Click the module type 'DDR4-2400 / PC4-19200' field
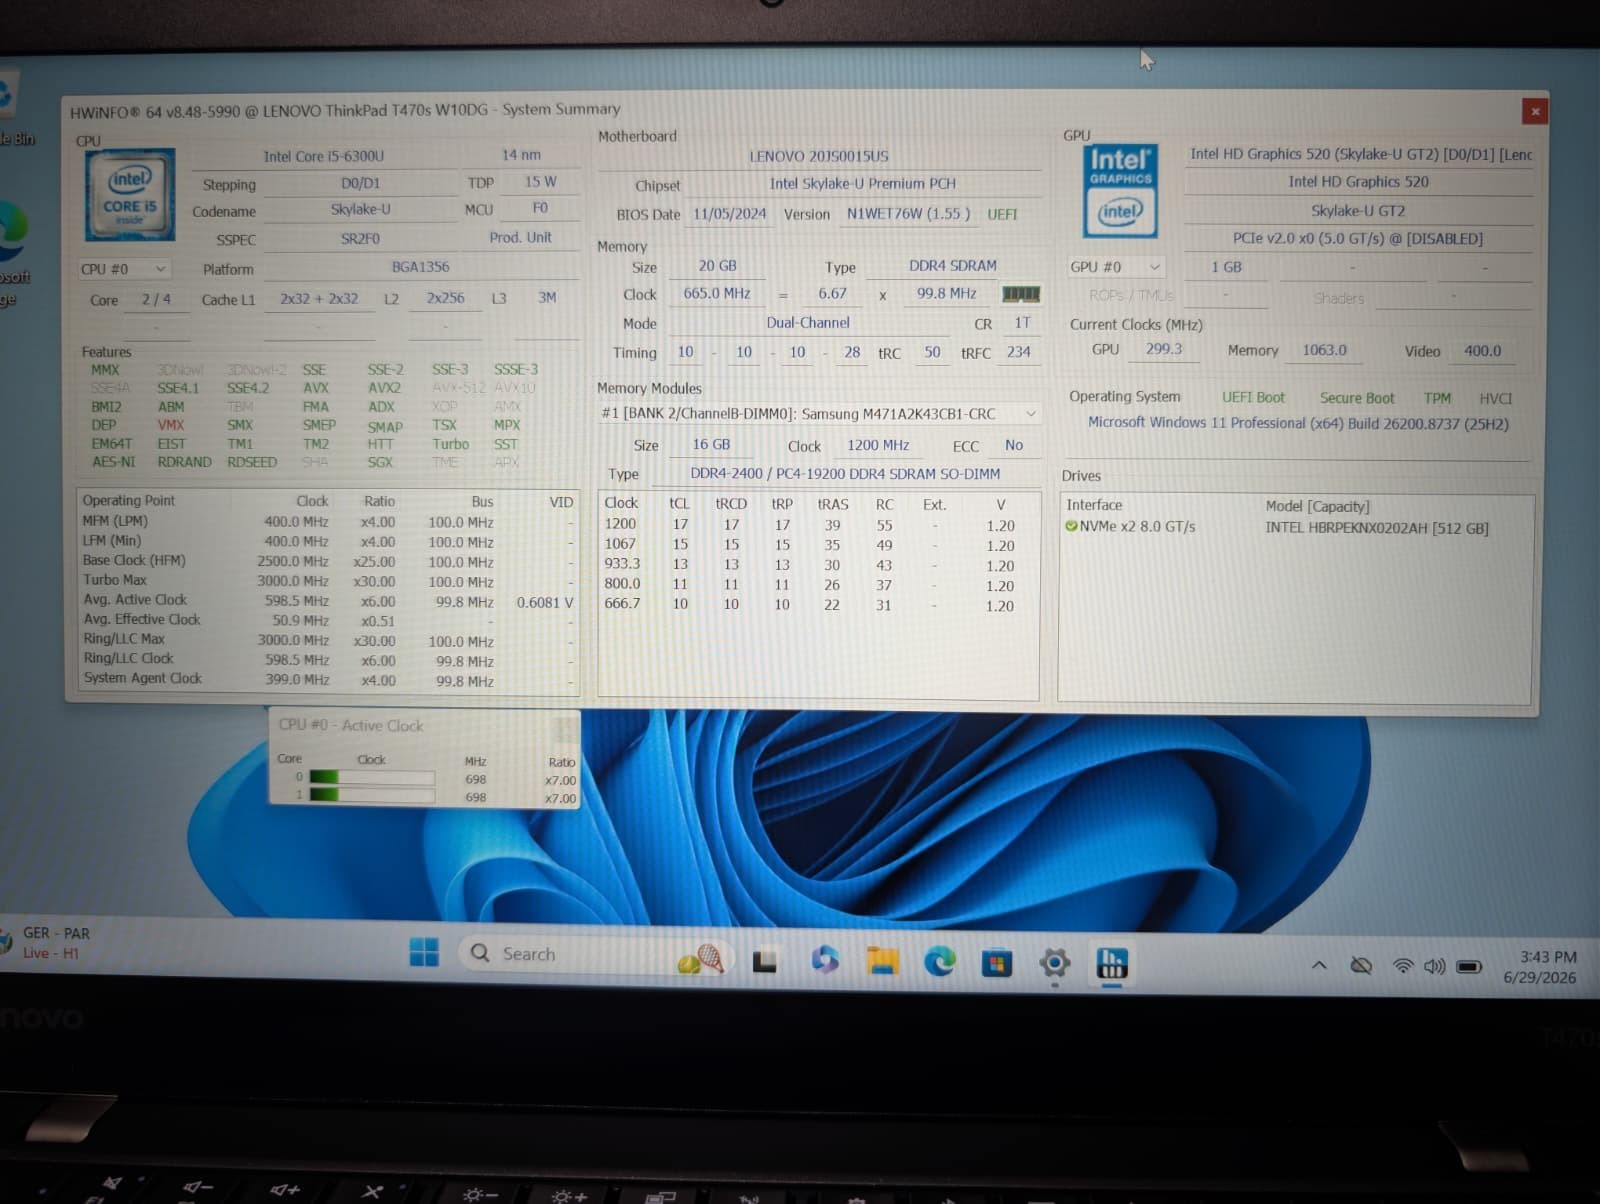The image size is (1600, 1204). [844, 474]
